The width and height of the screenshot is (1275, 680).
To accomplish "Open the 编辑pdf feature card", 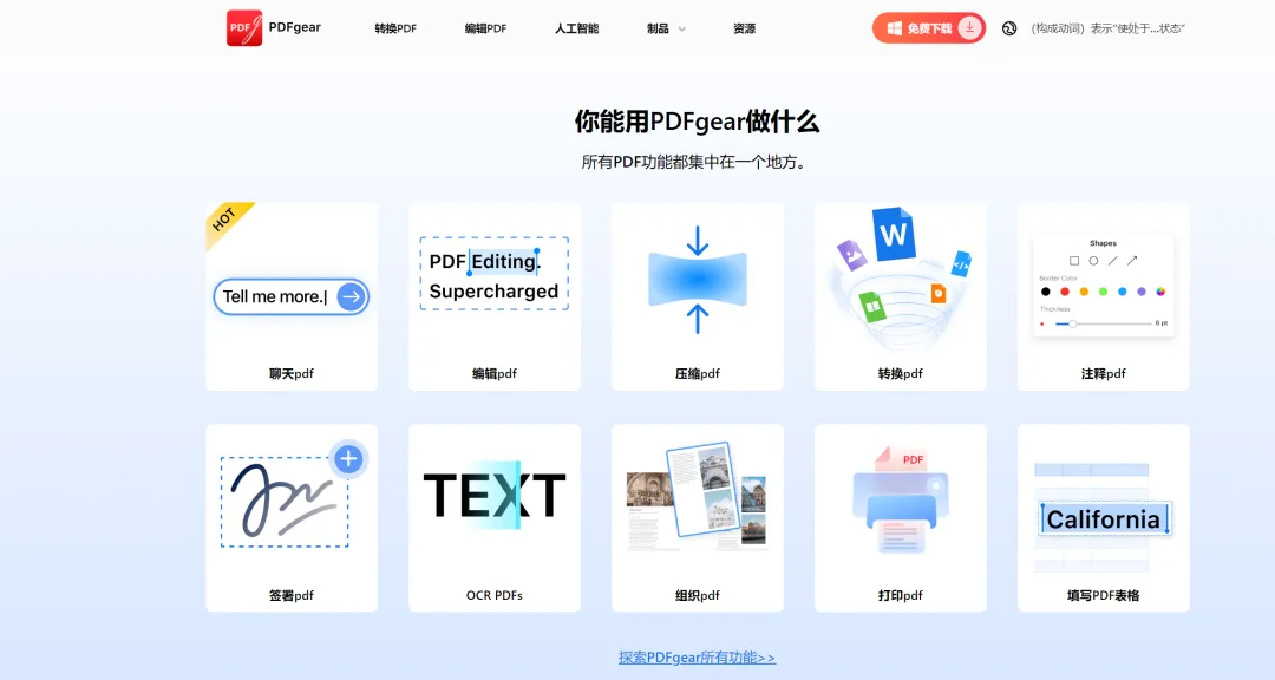I will (x=494, y=297).
